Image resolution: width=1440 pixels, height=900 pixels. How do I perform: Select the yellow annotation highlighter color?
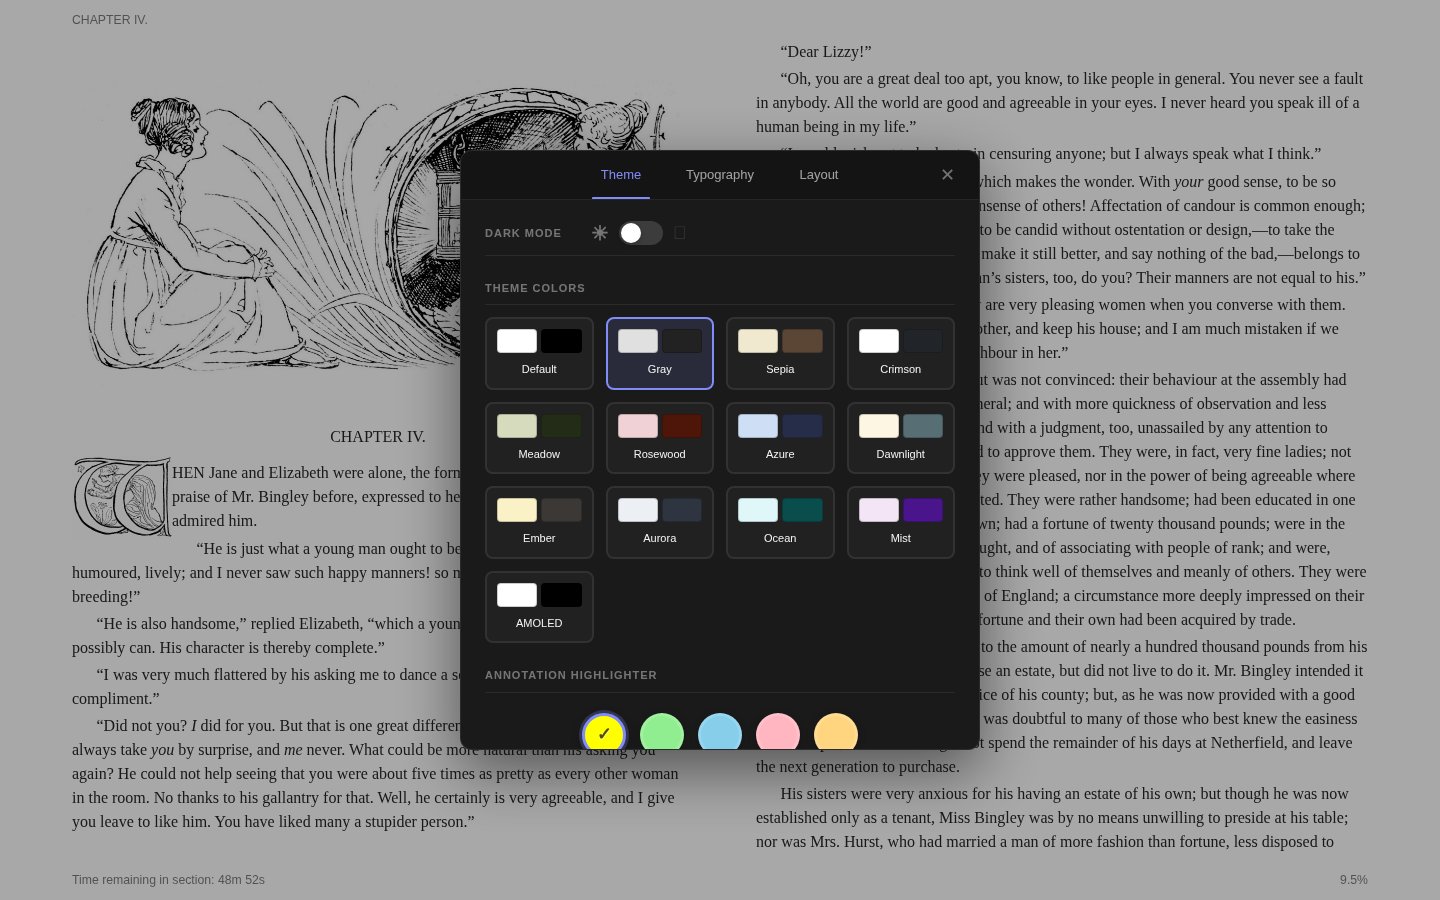pyautogui.click(x=604, y=733)
